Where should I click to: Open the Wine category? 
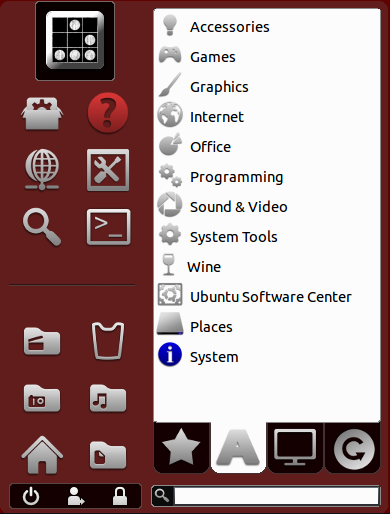click(x=267, y=267)
